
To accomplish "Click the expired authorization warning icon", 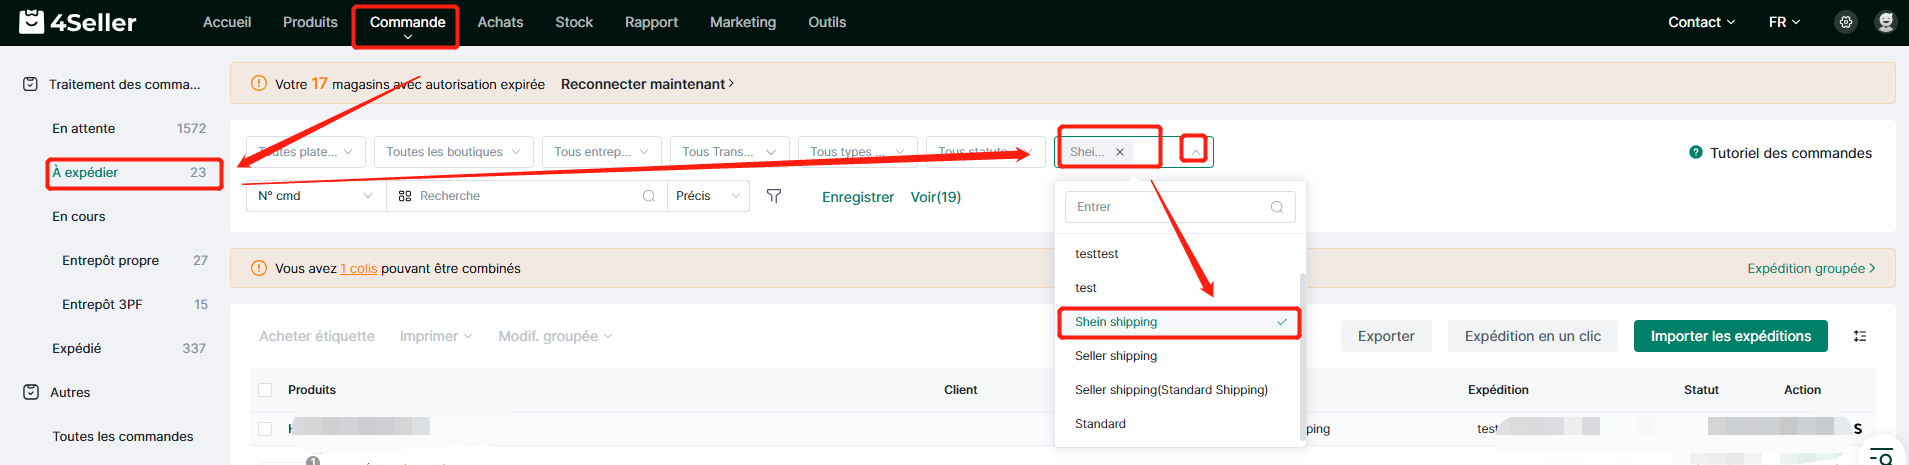I will pyautogui.click(x=259, y=83).
